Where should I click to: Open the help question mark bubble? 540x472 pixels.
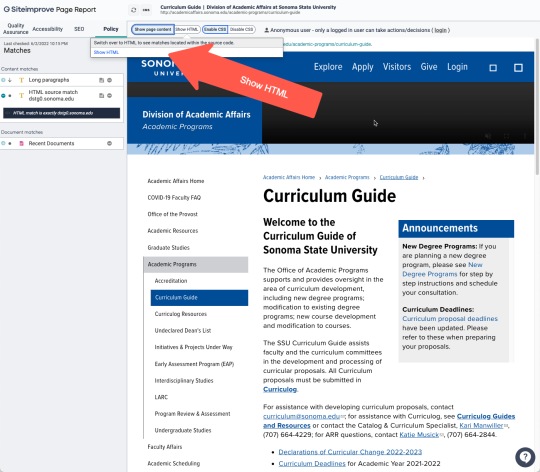[525, 457]
